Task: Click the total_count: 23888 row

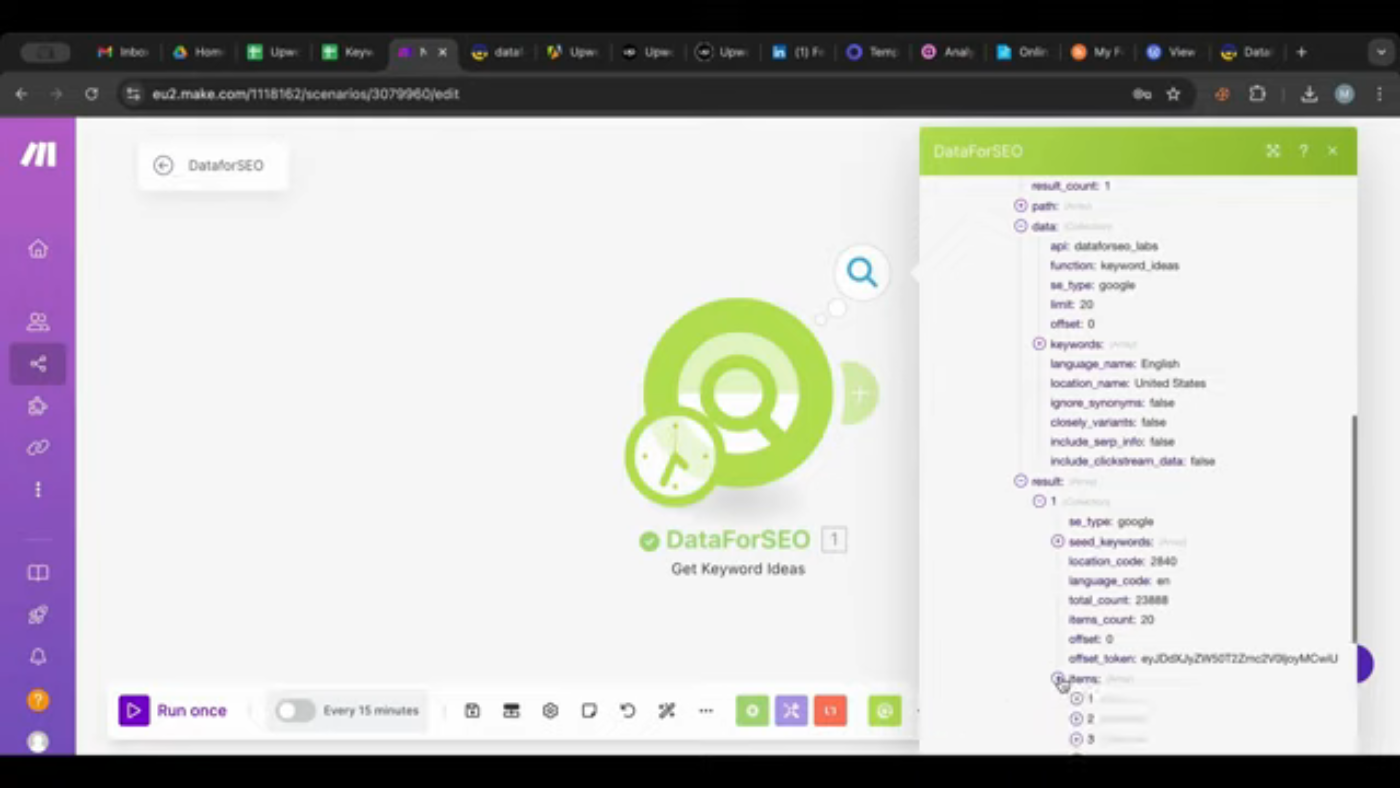Action: 1118,600
